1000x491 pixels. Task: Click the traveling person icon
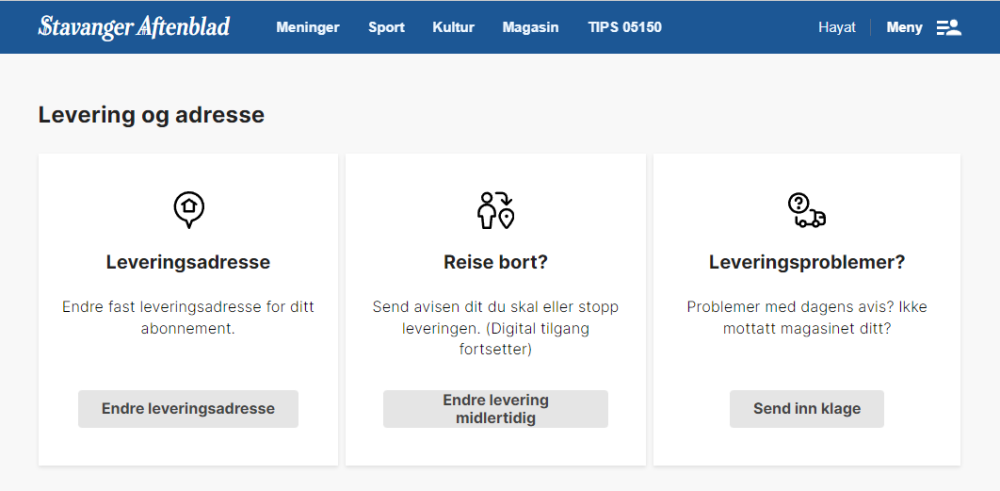495,209
